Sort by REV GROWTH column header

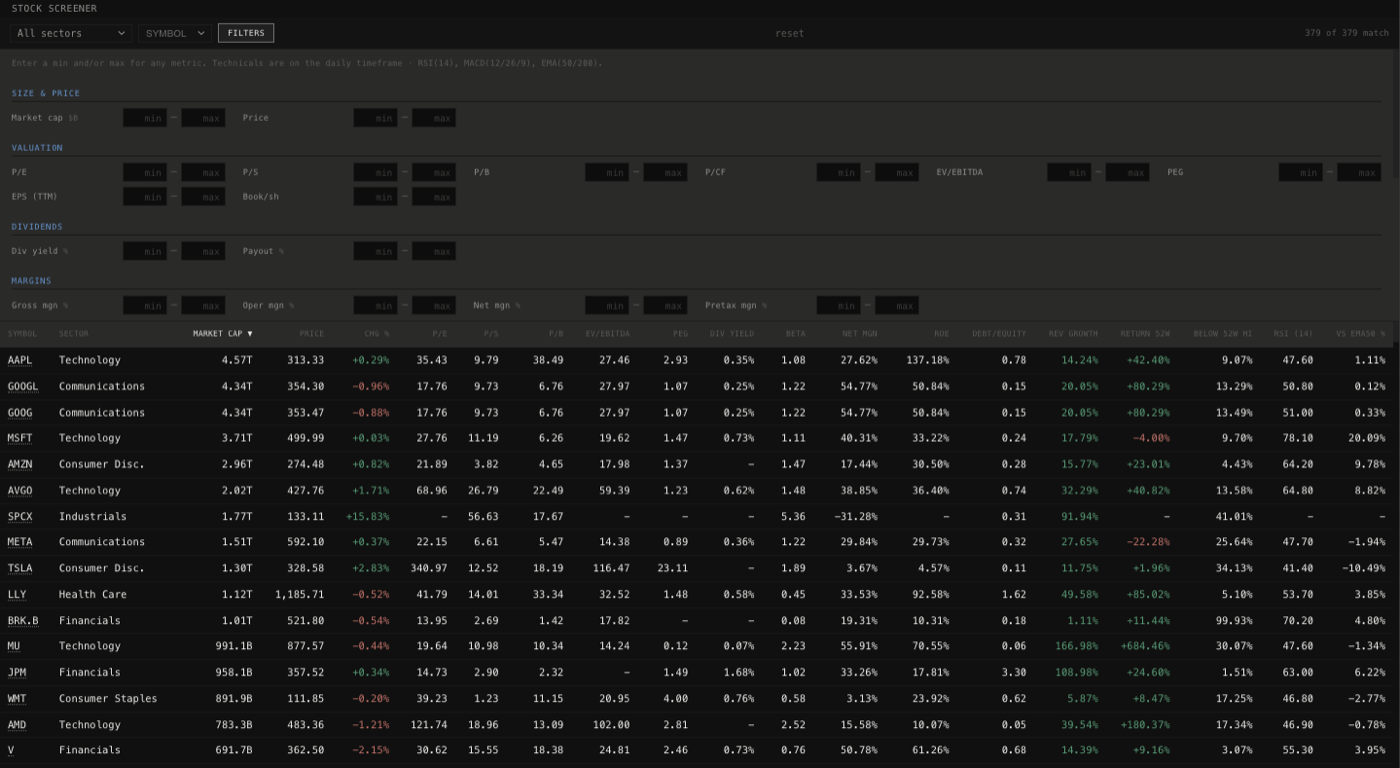[x=1073, y=334]
